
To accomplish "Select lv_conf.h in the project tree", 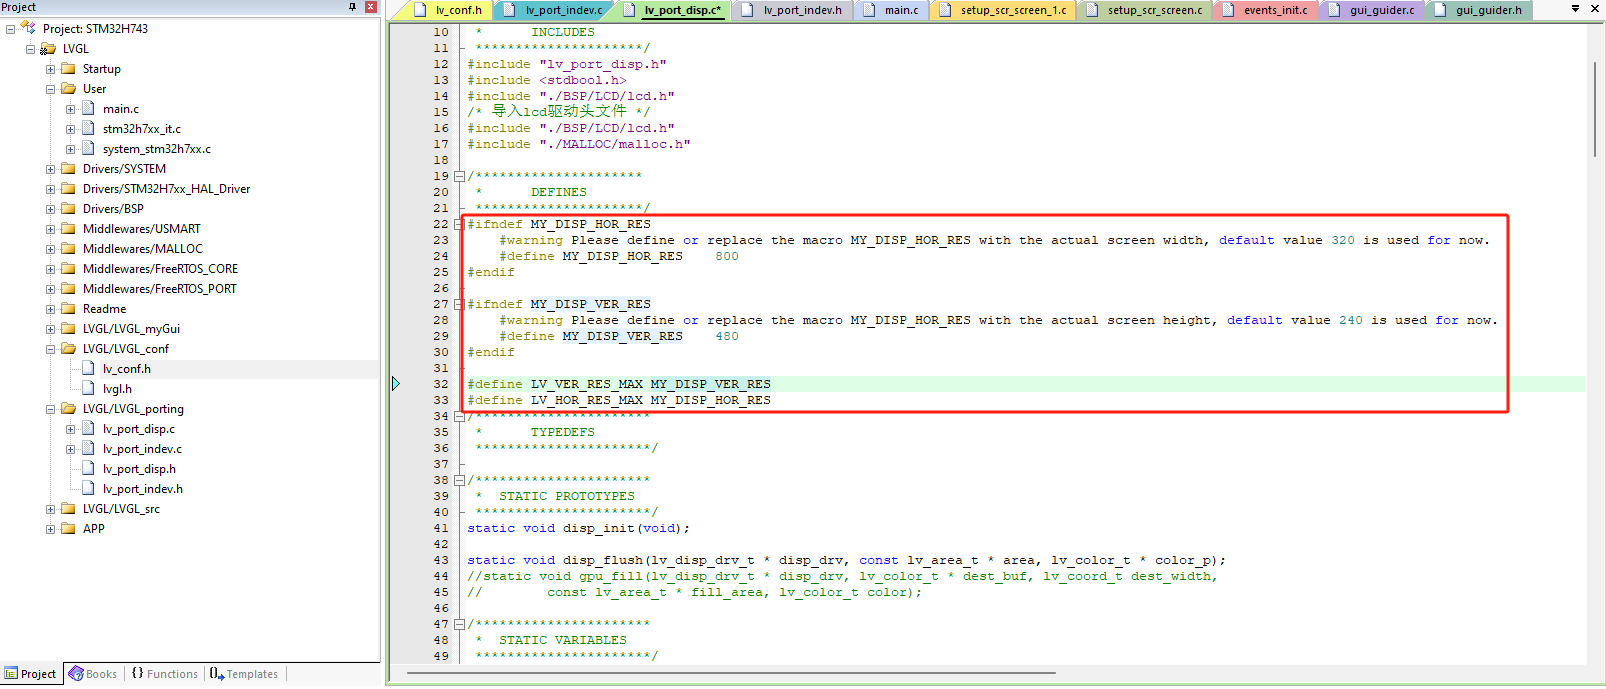I will coord(127,369).
